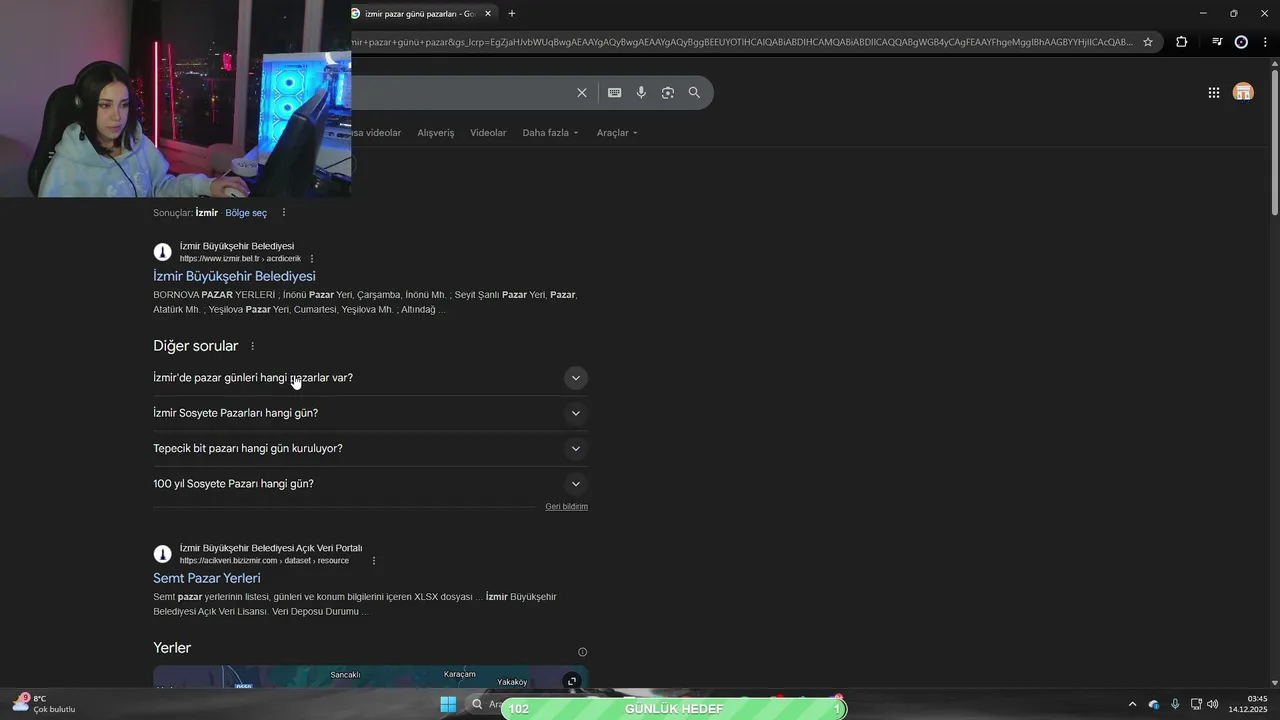Open the Chrome profile circle icon
The image size is (1280, 720).
(1241, 42)
